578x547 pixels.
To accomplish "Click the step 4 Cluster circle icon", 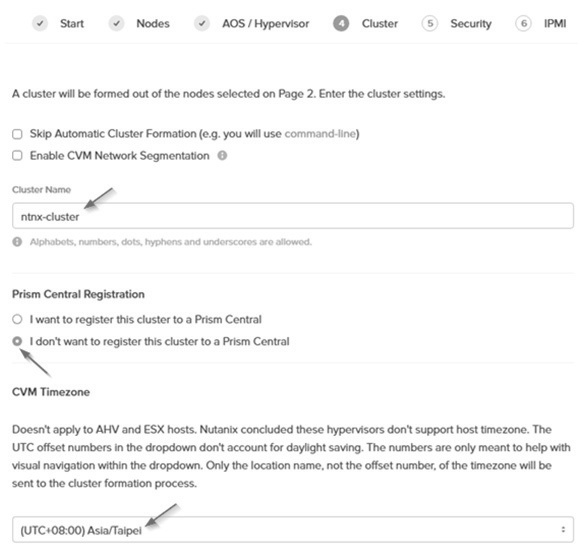I will pos(341,24).
